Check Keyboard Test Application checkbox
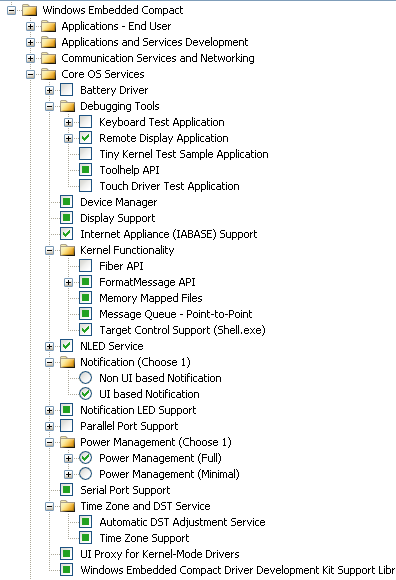The width and height of the screenshot is (396, 580). coord(85,122)
